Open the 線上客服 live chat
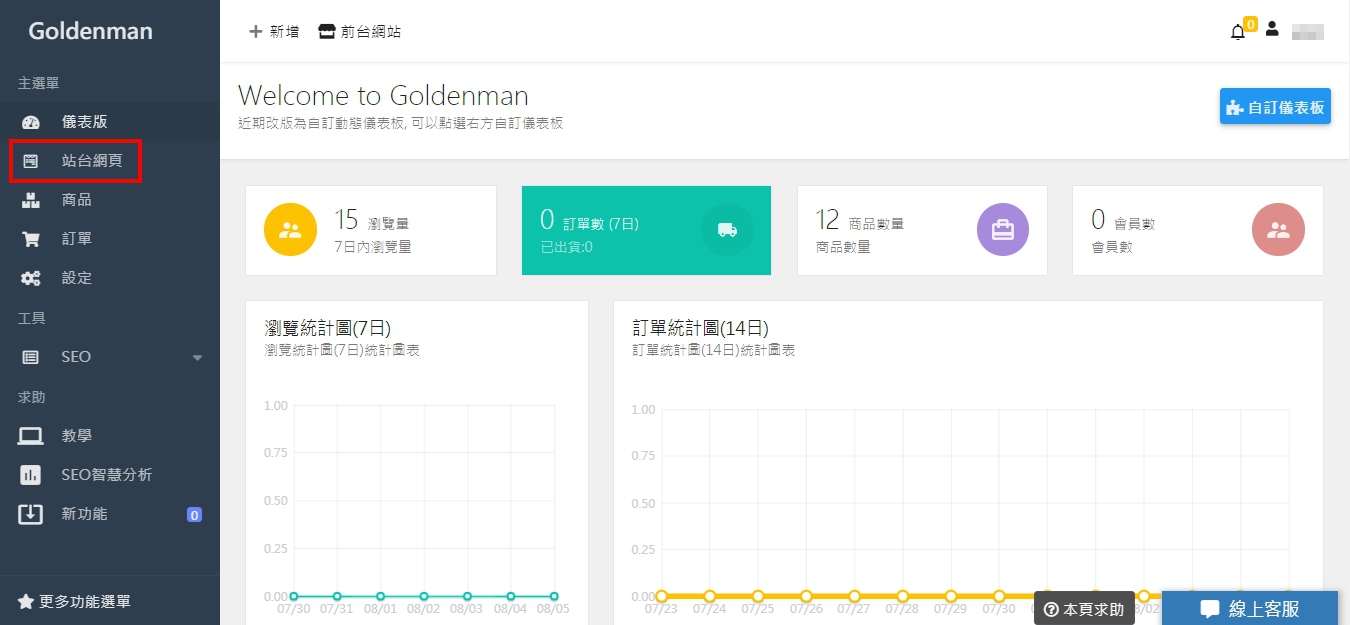1350x625 pixels. [1250, 609]
